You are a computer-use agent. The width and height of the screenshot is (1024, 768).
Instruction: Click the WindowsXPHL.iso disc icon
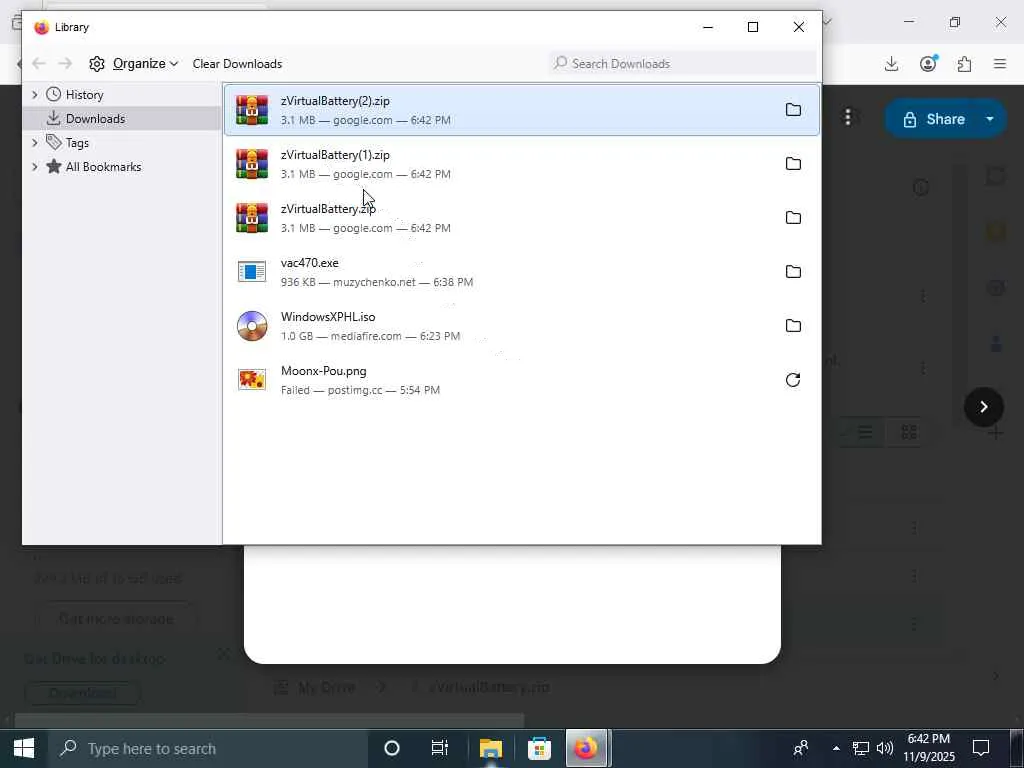coord(252,326)
